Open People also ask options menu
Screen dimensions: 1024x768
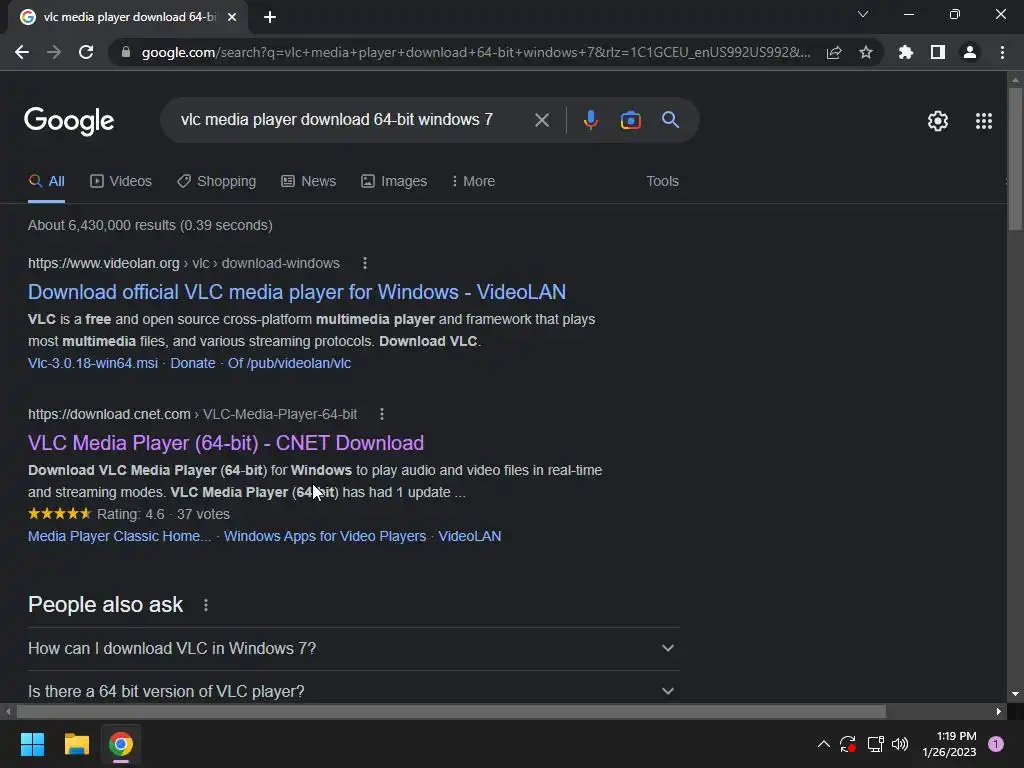[x=206, y=605]
